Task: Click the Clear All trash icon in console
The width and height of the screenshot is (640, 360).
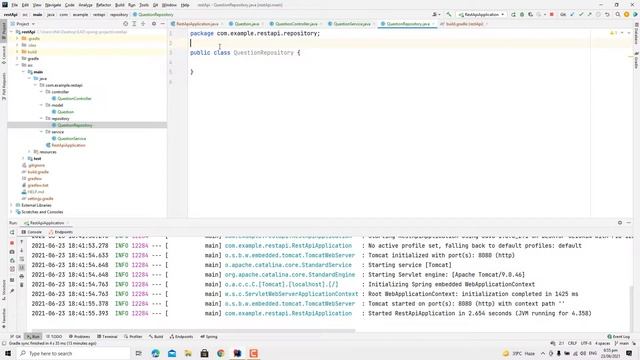Action: [22, 284]
